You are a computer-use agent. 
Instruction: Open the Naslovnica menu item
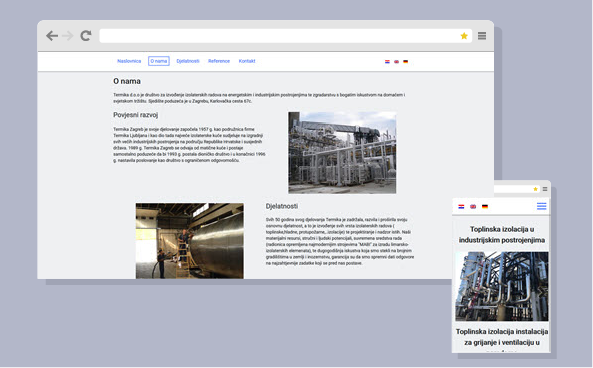(129, 61)
